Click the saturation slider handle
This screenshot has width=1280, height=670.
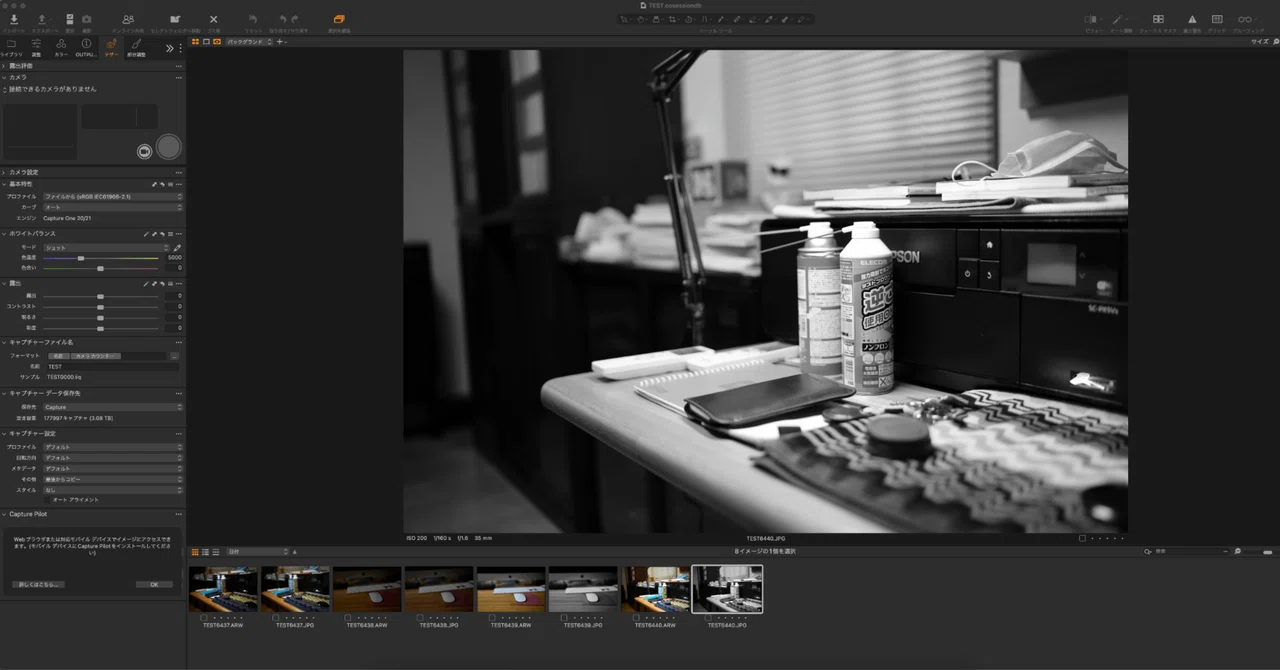coord(100,328)
